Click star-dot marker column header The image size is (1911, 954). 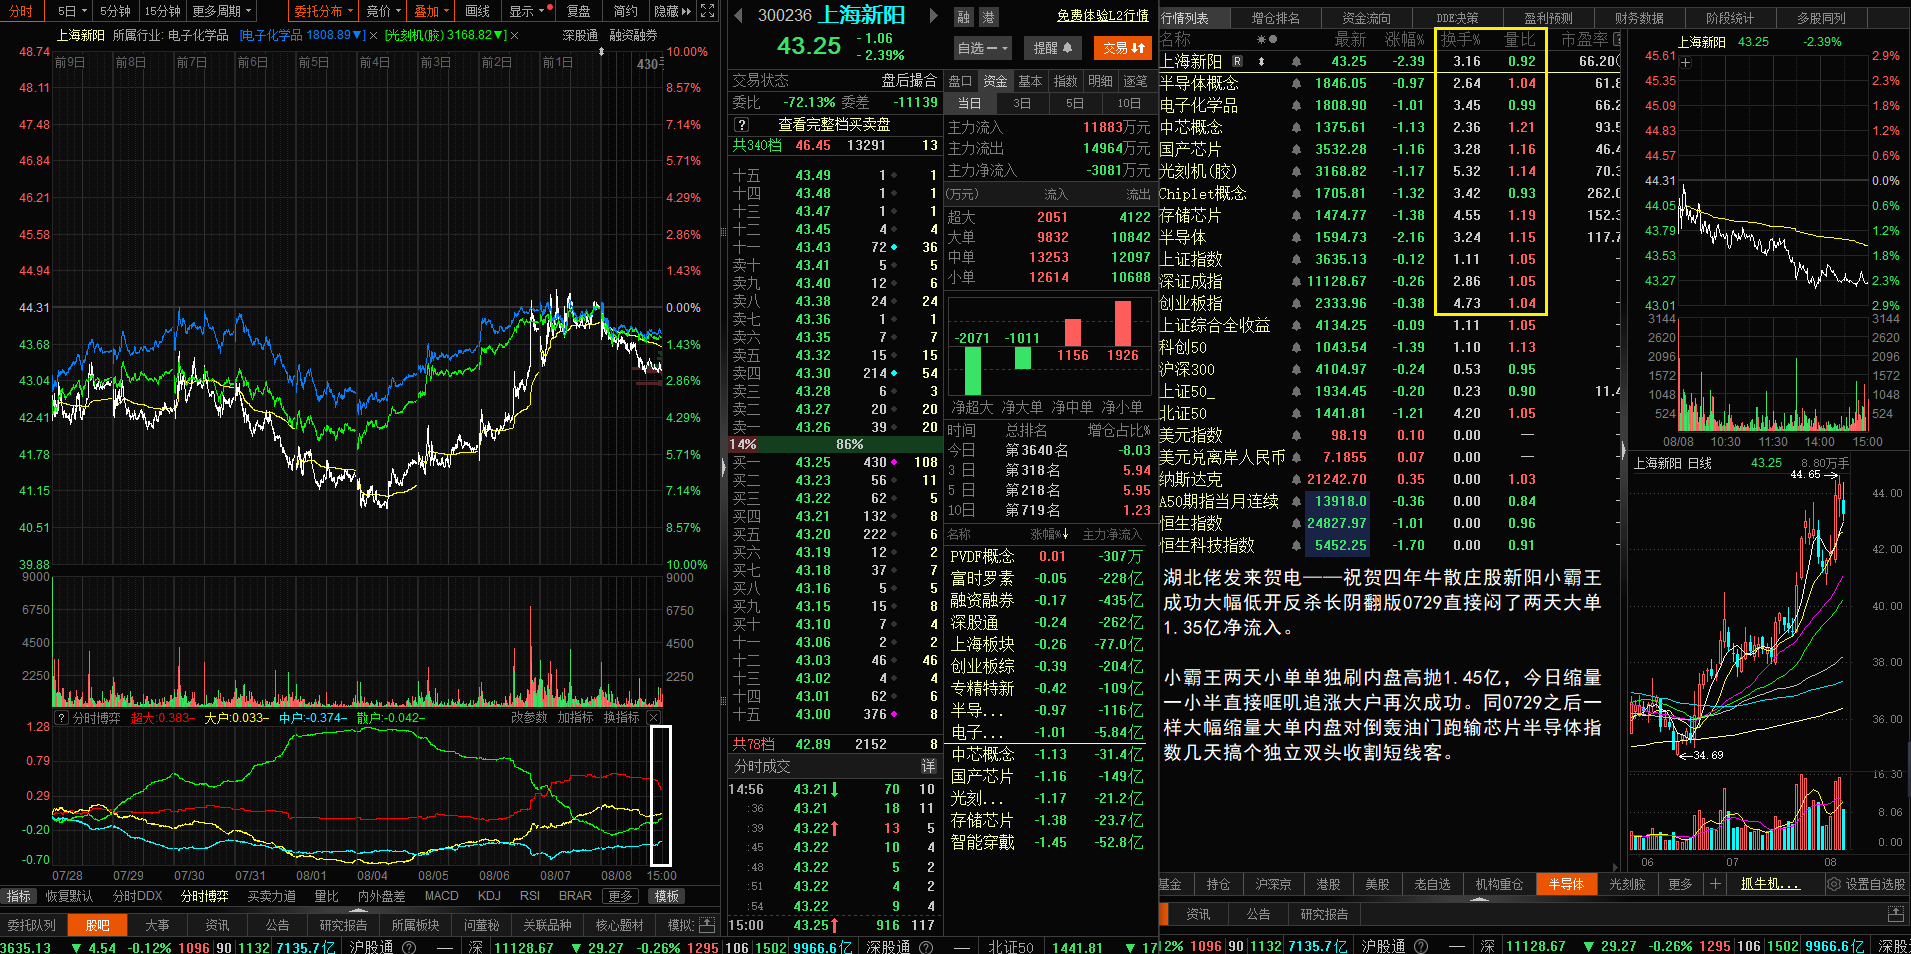coord(1267,40)
